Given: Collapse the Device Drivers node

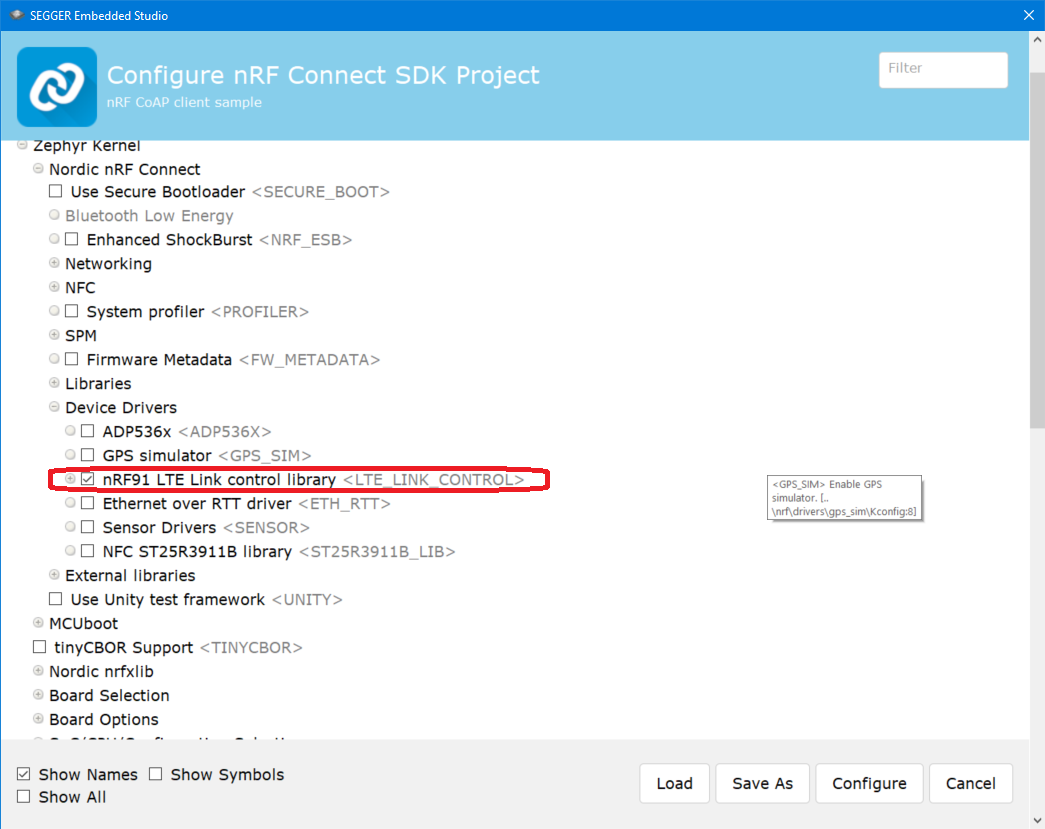Looking at the screenshot, I should click(x=55, y=407).
